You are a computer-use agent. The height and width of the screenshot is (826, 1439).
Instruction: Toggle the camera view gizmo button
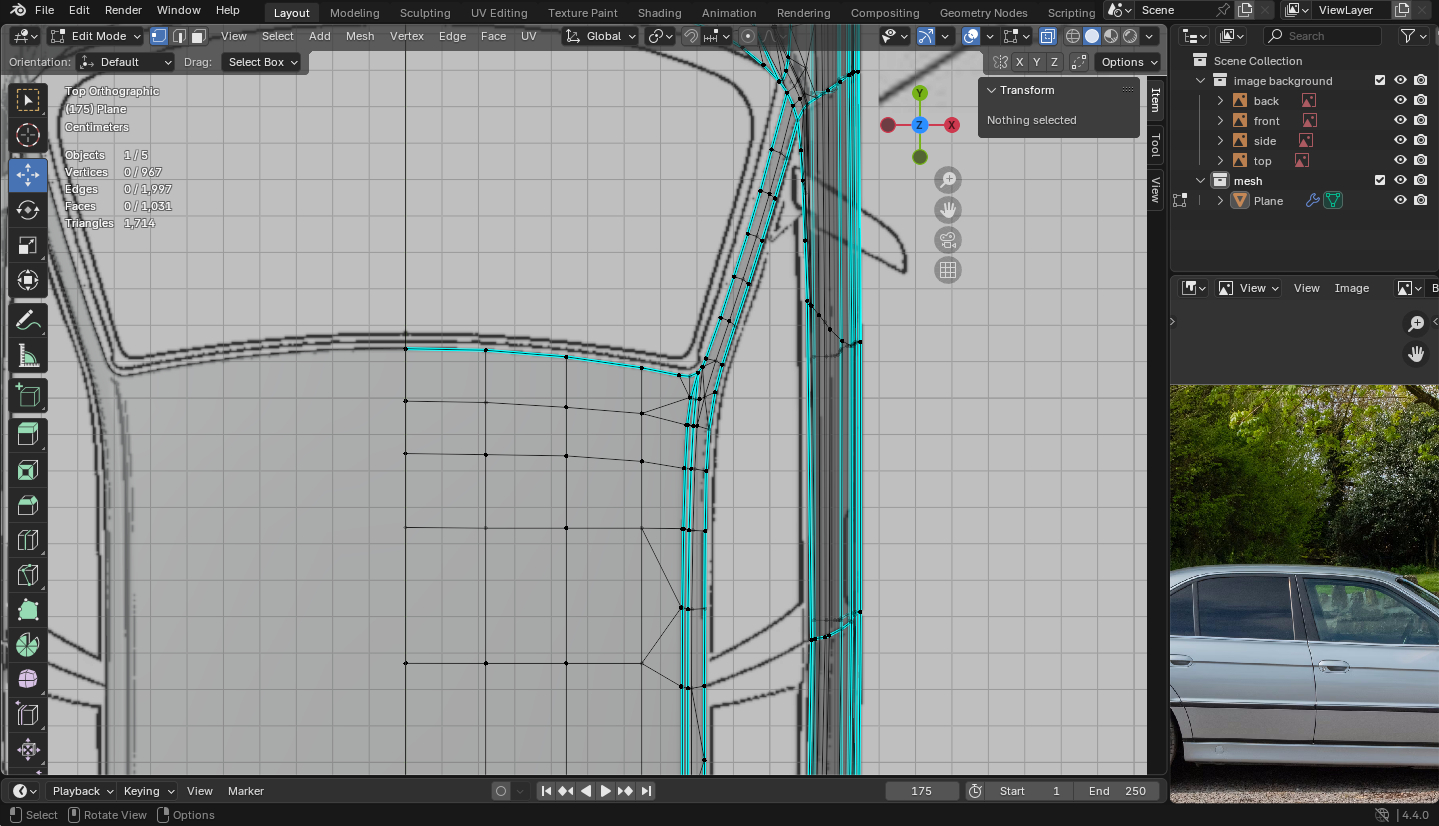pos(947,240)
